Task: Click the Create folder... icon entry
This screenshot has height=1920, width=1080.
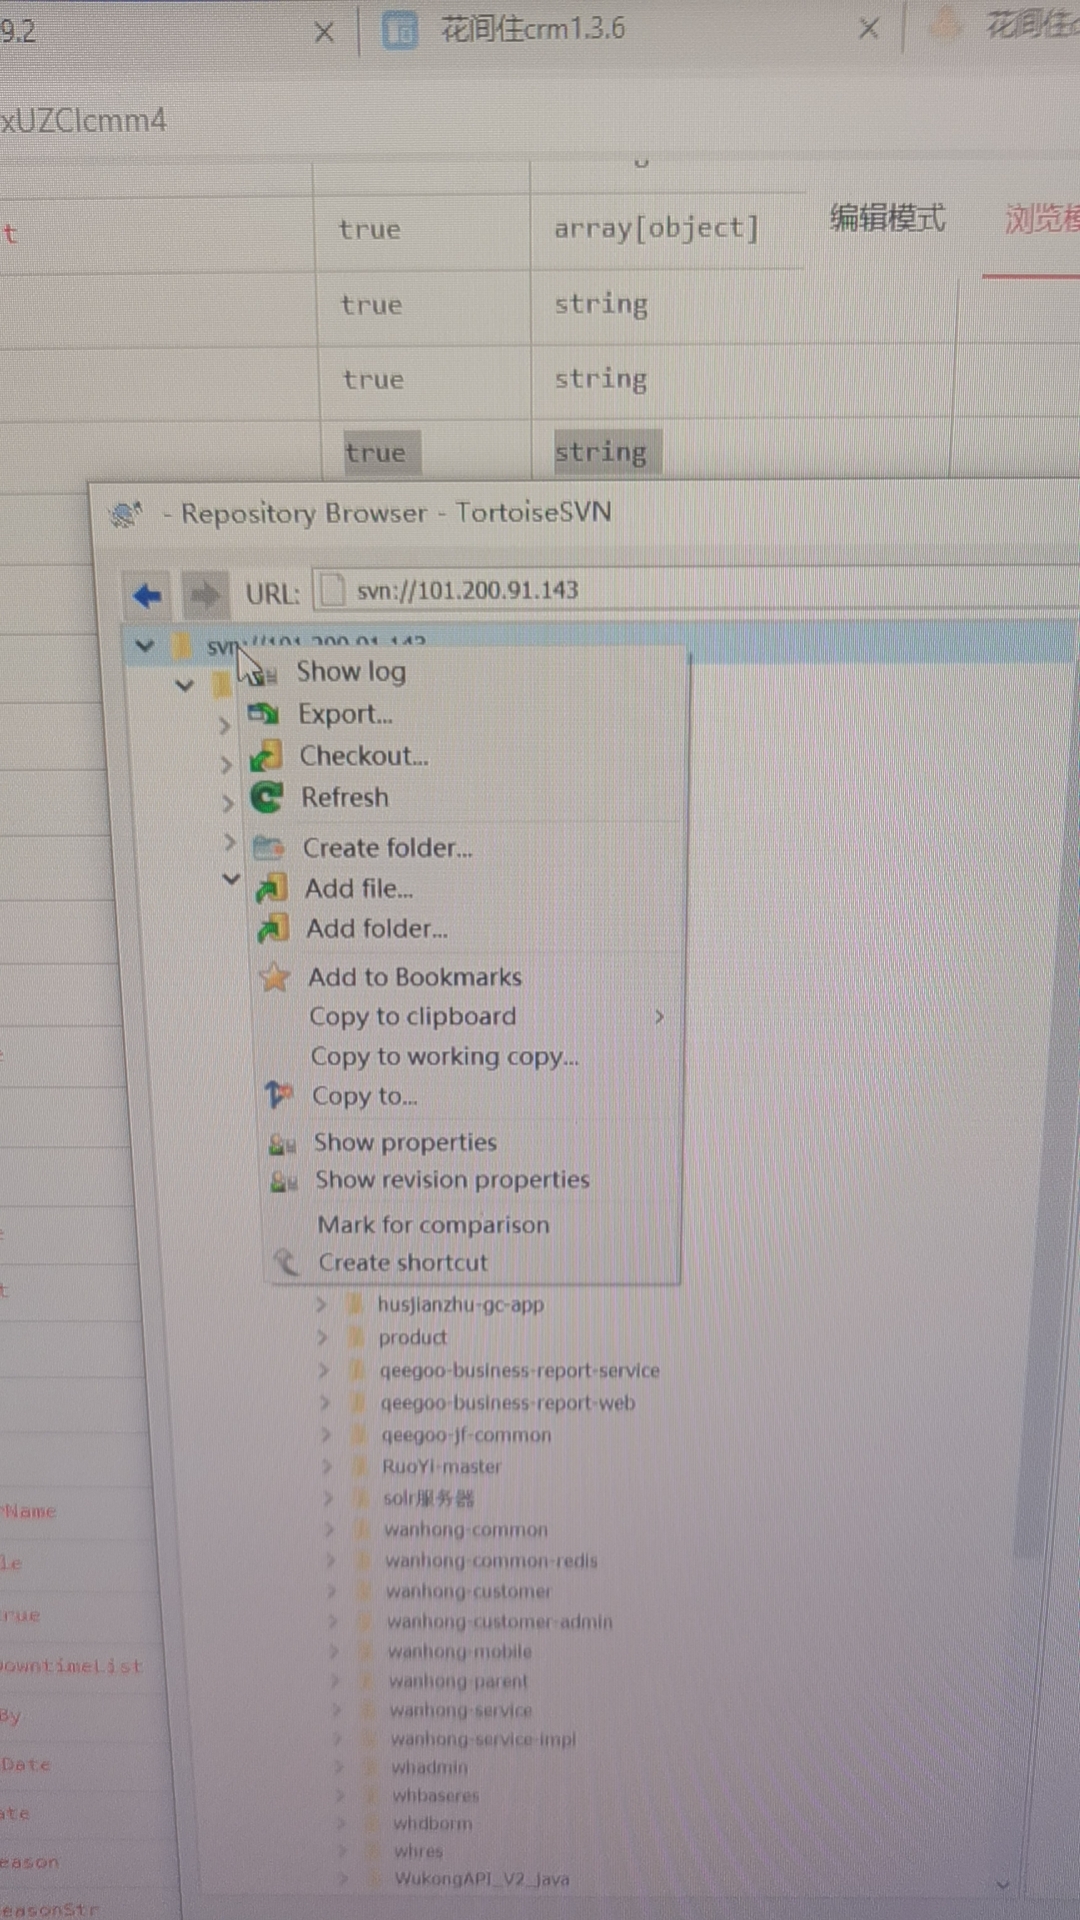Action: (268, 848)
